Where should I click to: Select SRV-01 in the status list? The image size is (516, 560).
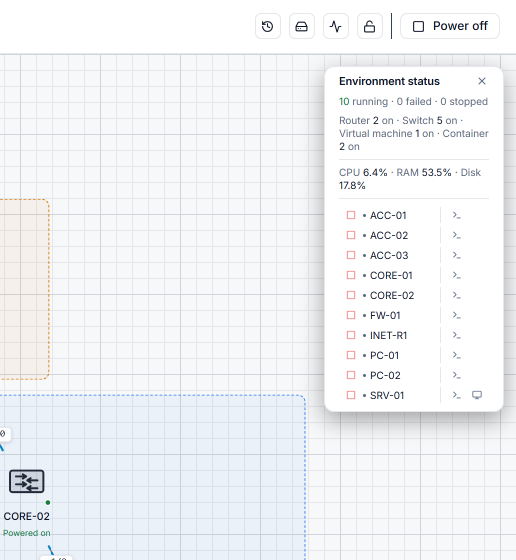coord(387,395)
